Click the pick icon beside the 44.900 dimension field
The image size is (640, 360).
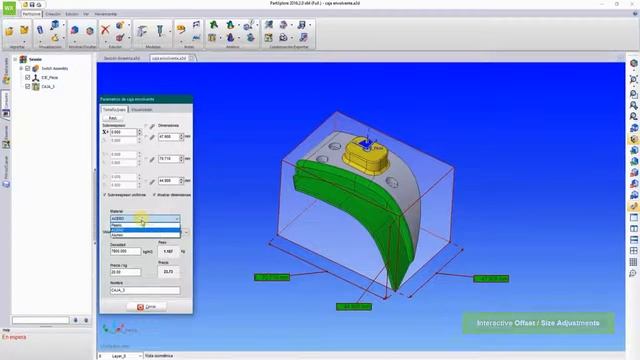click(152, 181)
